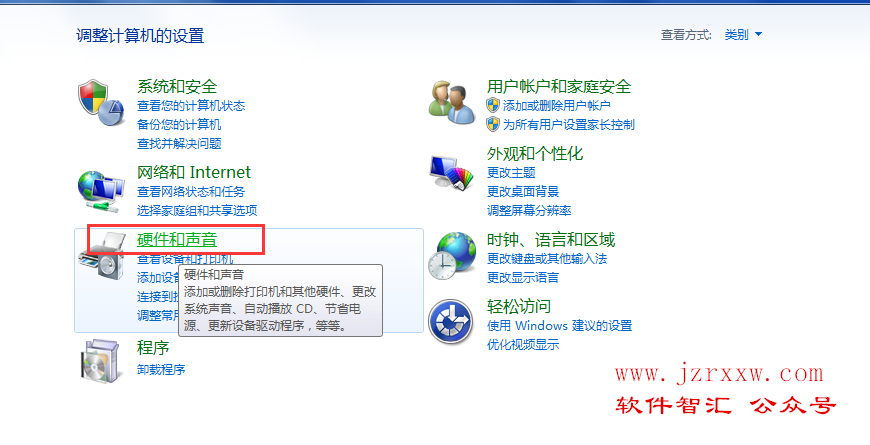
Task: Click the User Accounts people icon
Action: point(452,102)
